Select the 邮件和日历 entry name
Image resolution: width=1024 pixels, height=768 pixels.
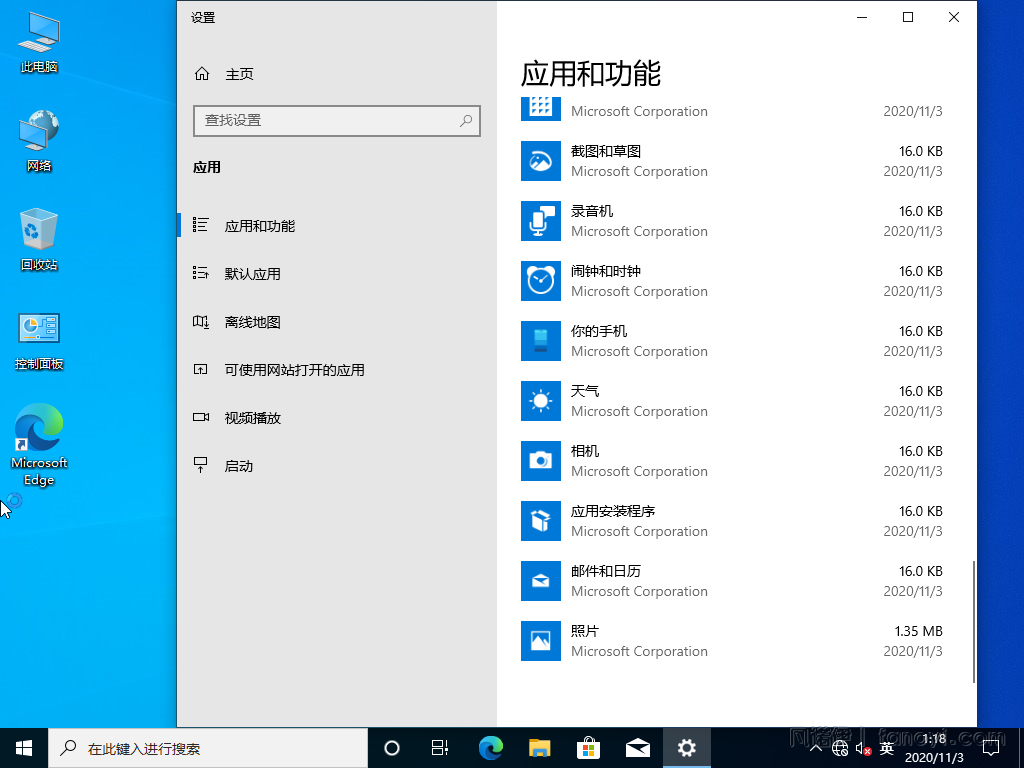[605, 571]
